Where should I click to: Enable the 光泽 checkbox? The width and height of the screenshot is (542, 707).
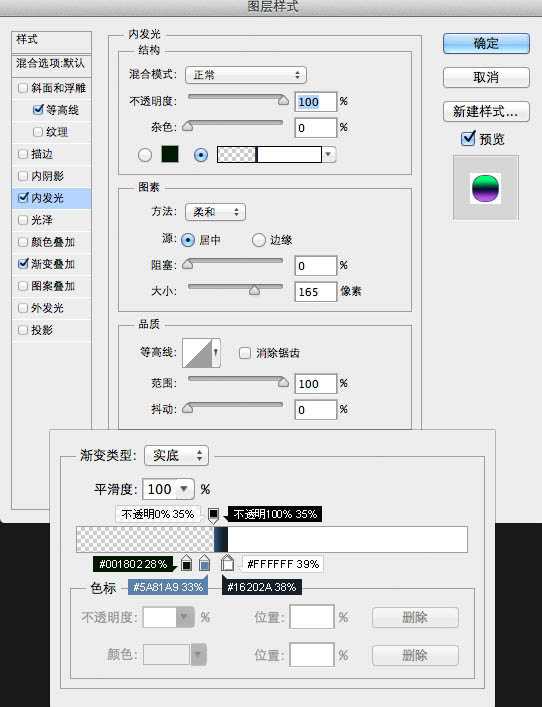coord(23,220)
